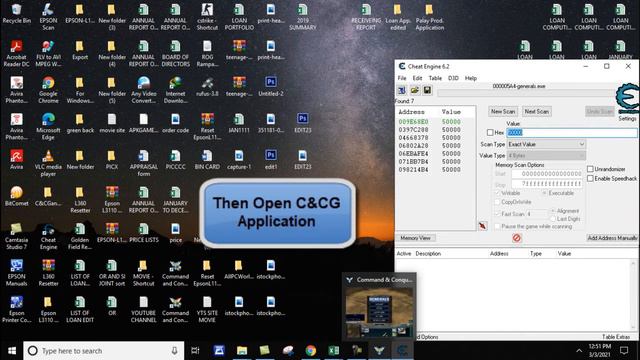Select the Internet Download Manager desktop icon

coord(176,90)
